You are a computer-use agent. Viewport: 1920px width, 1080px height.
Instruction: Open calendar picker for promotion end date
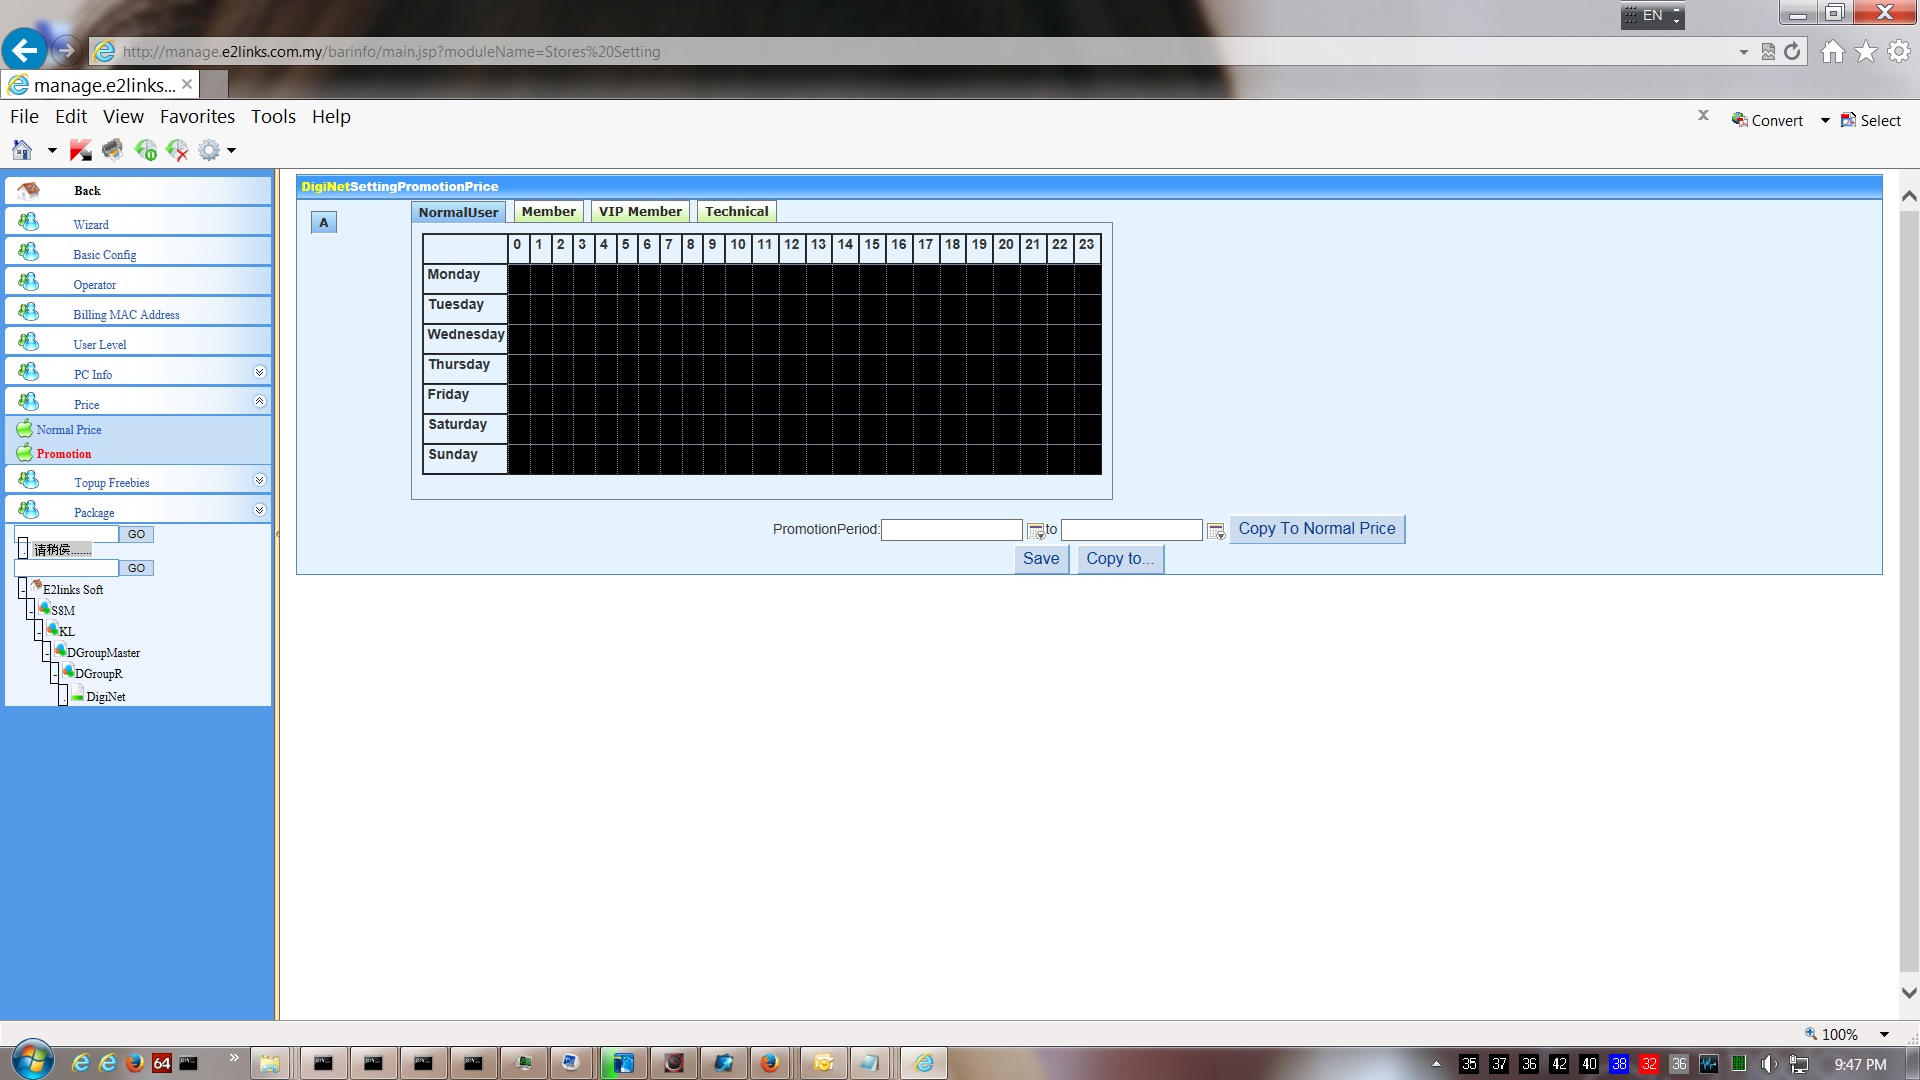point(1216,531)
